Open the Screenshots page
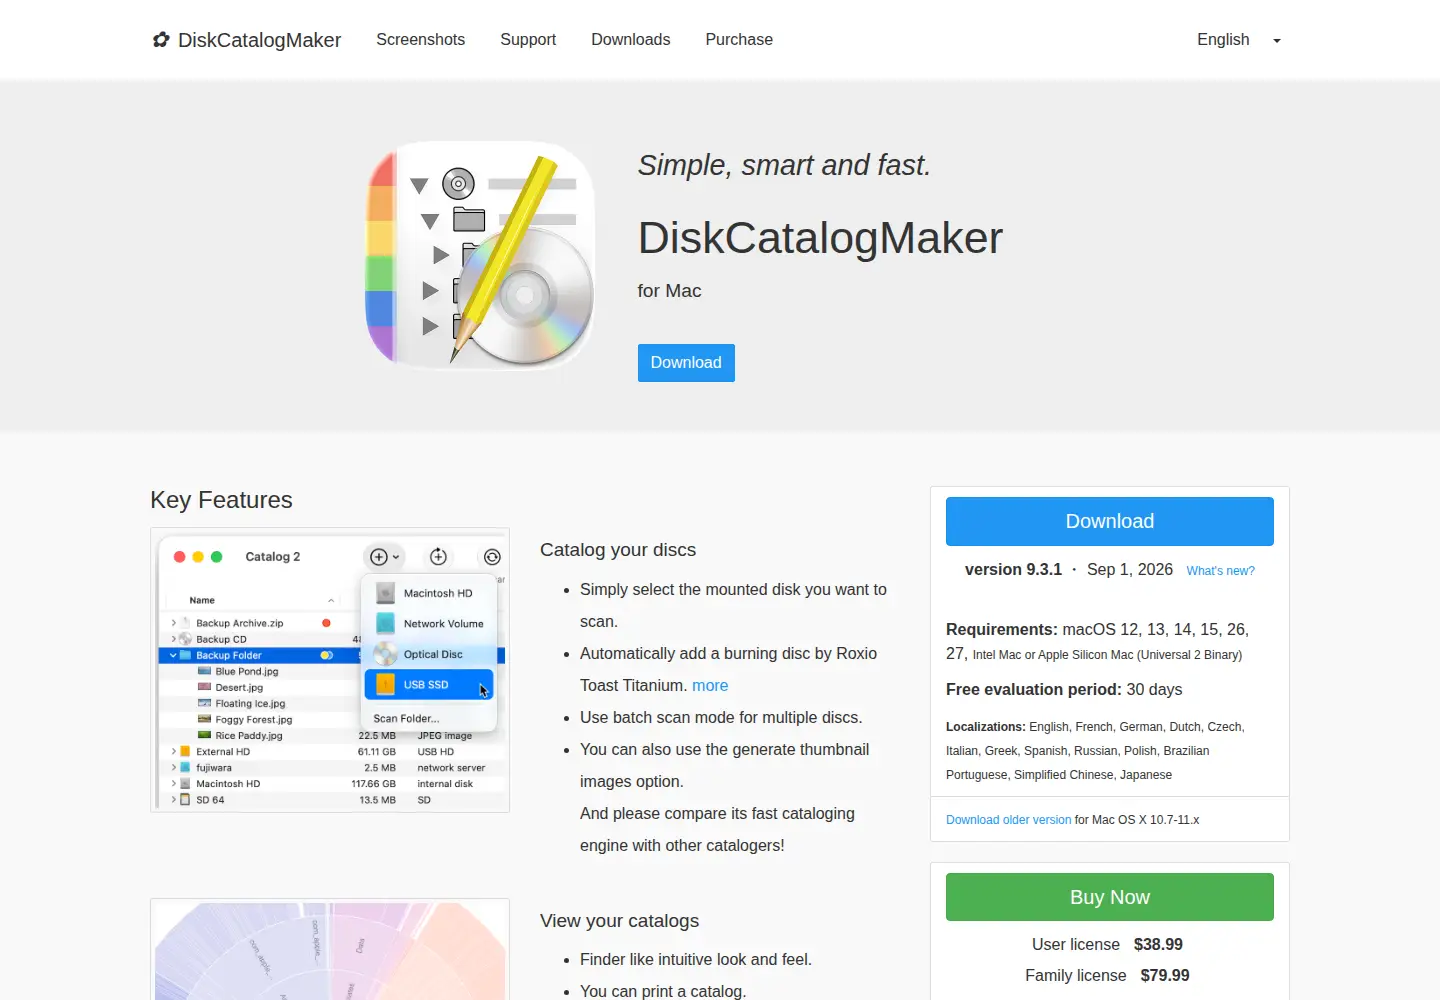The image size is (1440, 1000). (x=420, y=40)
